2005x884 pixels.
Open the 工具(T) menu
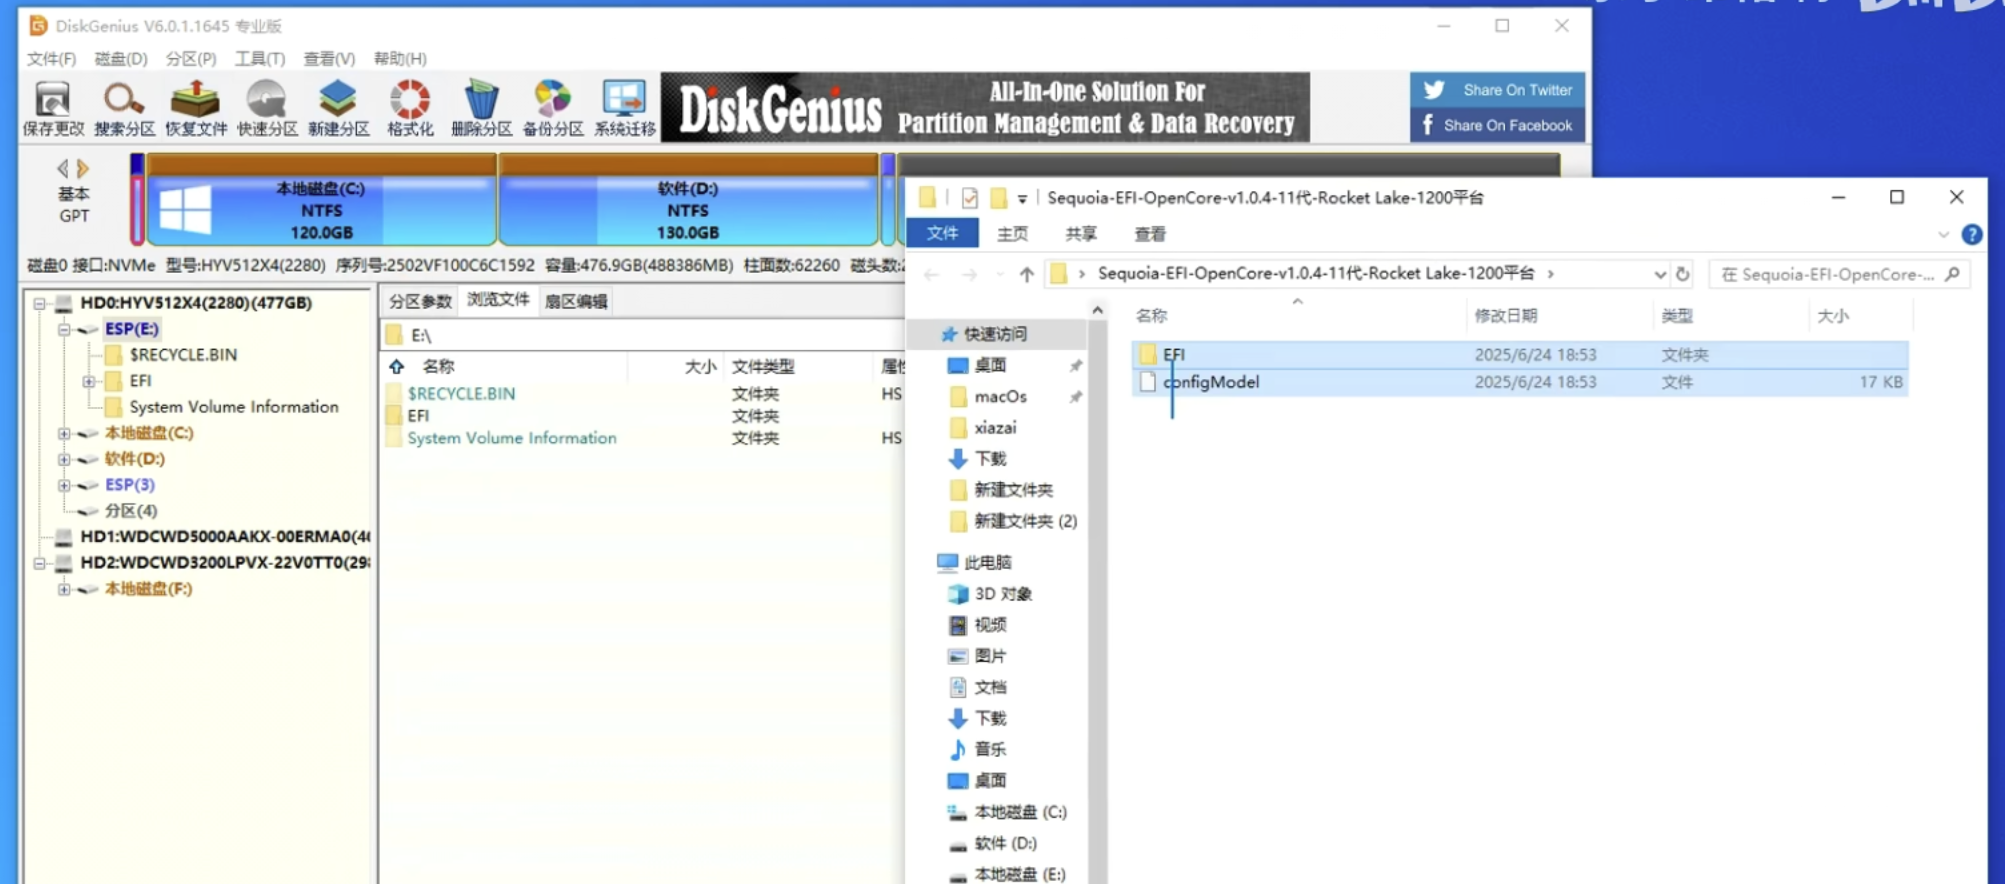(x=259, y=59)
